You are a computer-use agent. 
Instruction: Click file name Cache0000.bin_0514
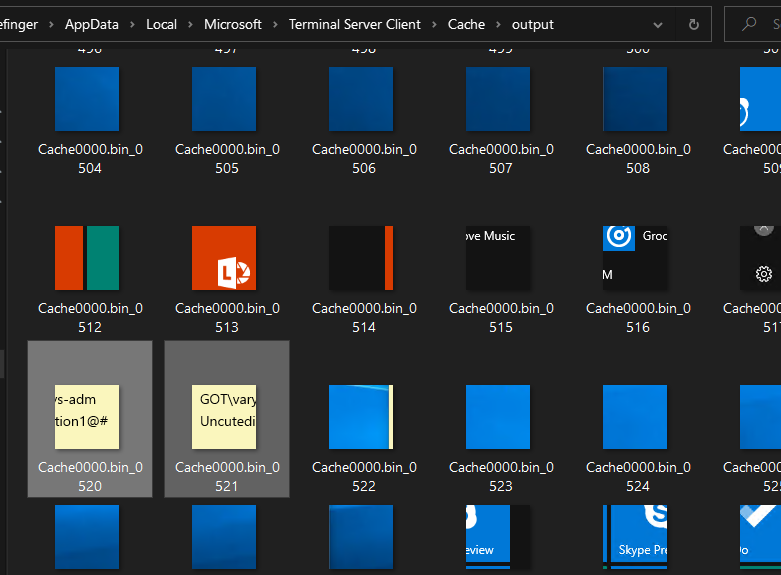[x=364, y=318]
